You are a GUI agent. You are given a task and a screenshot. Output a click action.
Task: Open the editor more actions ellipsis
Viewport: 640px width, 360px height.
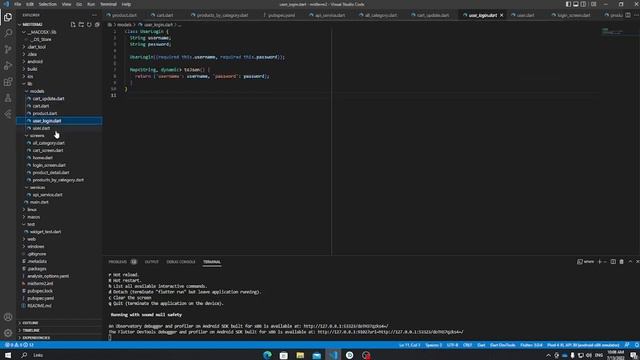[x=636, y=15]
